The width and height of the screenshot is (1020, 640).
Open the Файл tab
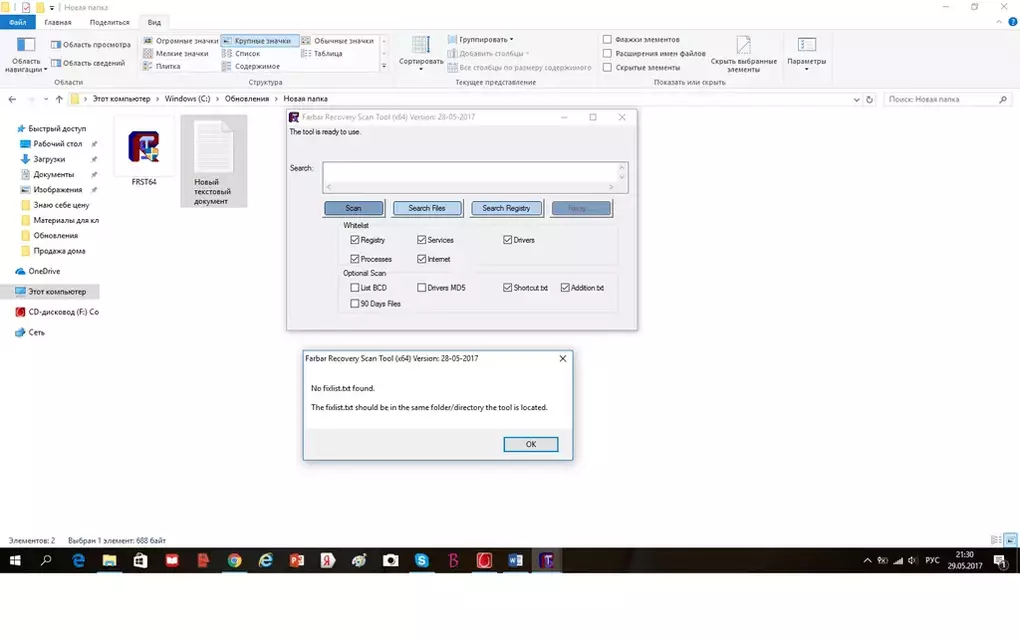pyautogui.click(x=18, y=22)
